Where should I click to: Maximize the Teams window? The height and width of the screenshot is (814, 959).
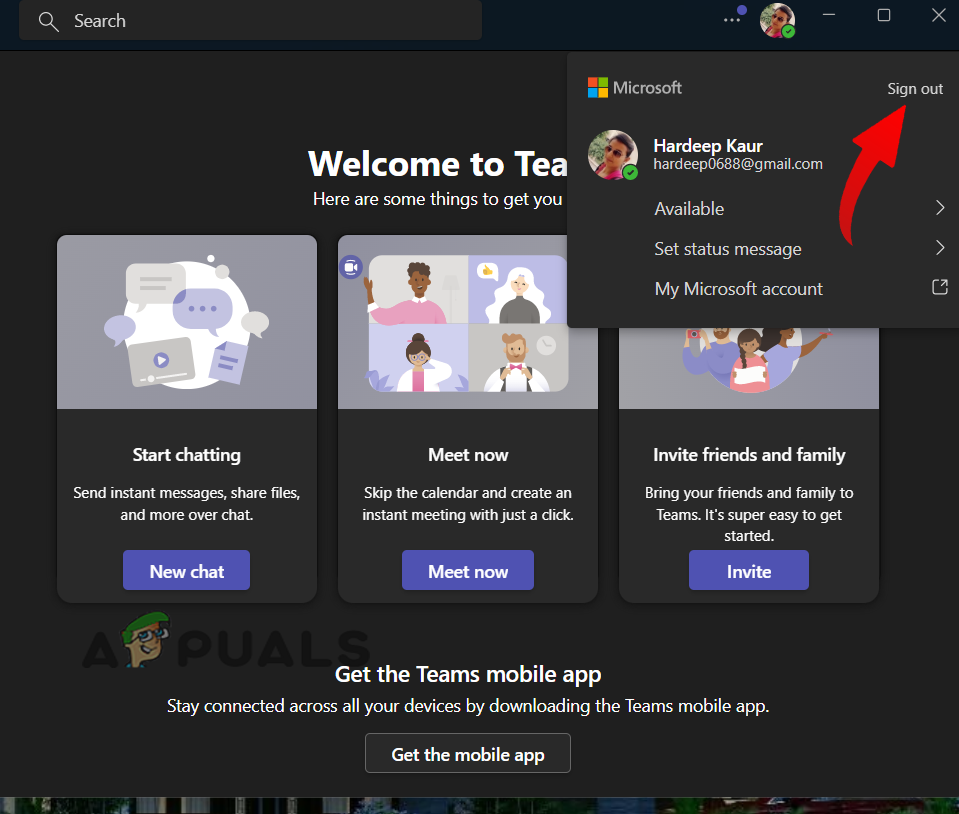click(884, 15)
